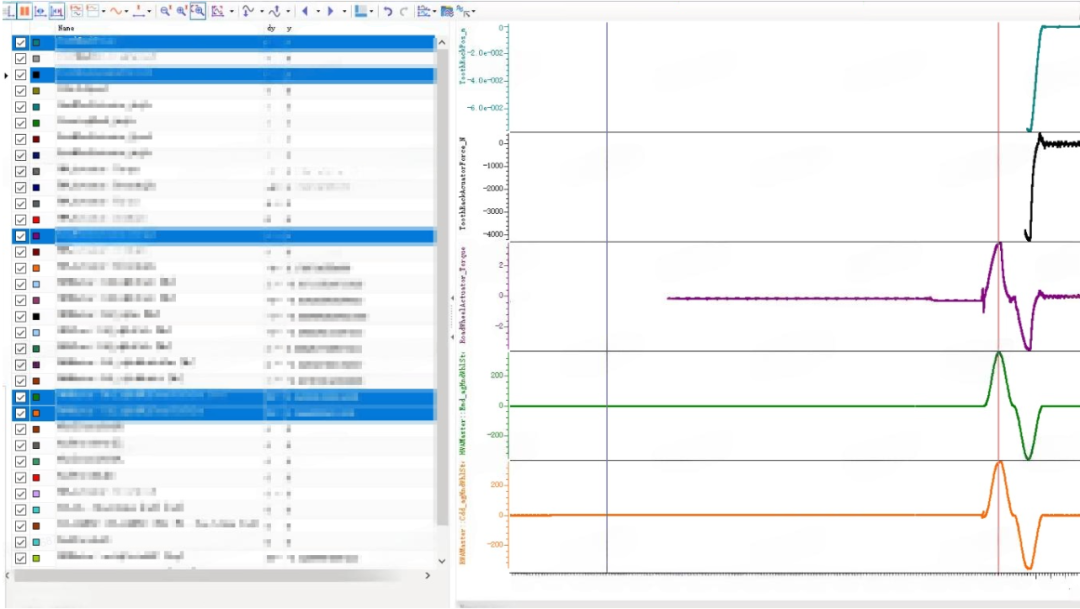The height and width of the screenshot is (609, 1080).
Task: Step back with left arrow icon
Action: 305,11
